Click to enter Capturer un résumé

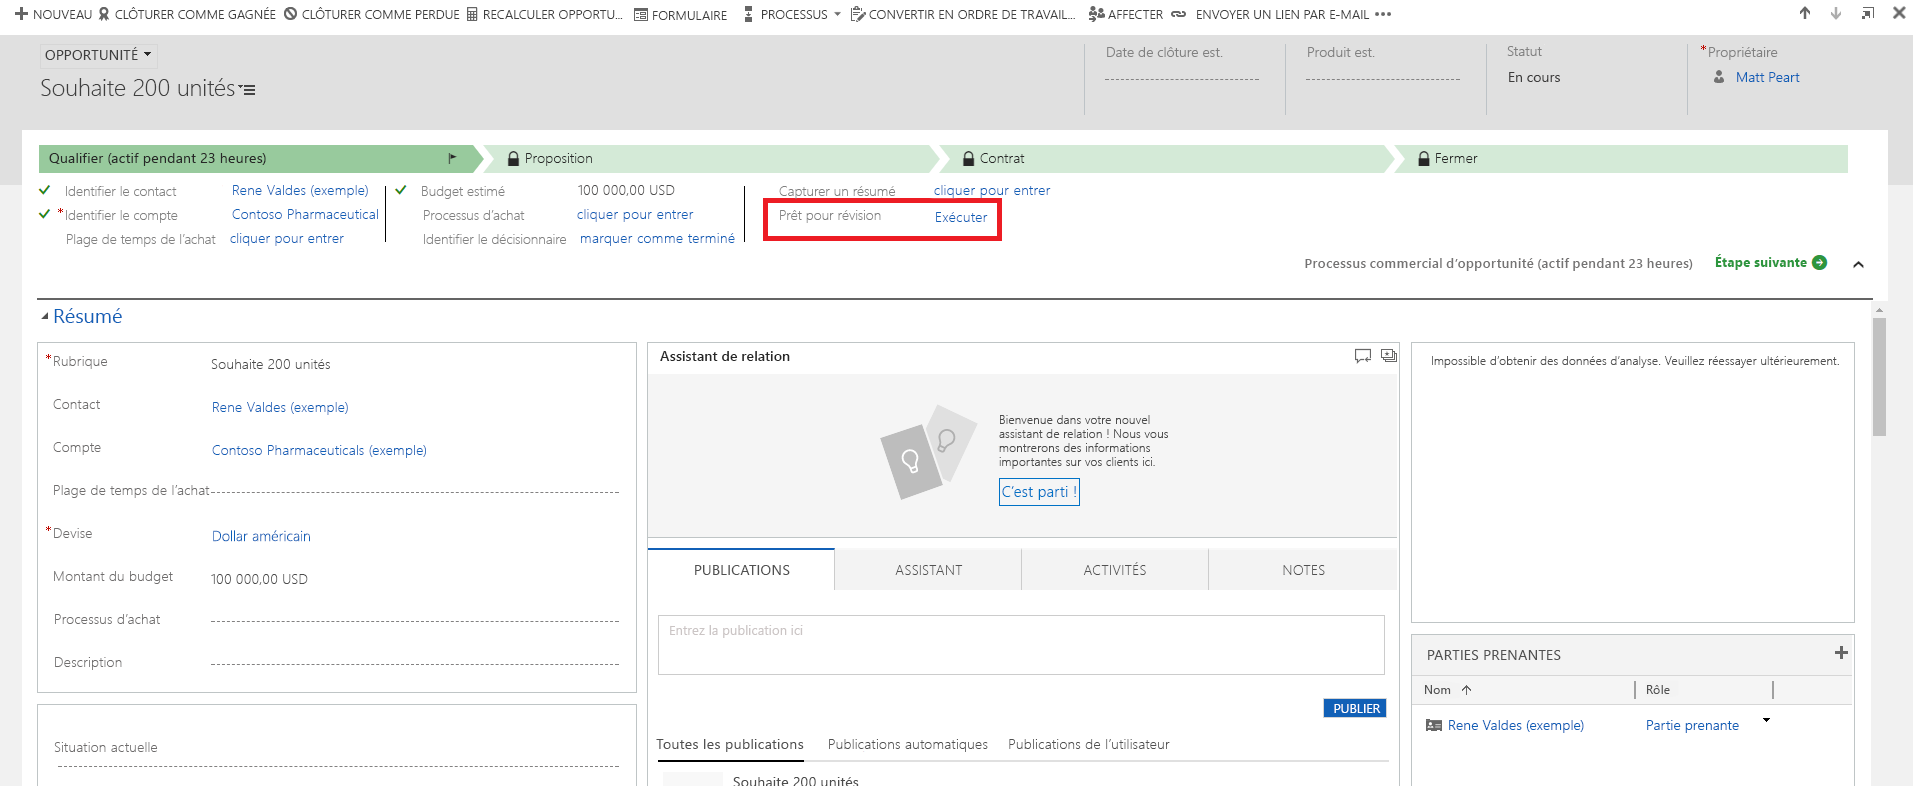(992, 190)
